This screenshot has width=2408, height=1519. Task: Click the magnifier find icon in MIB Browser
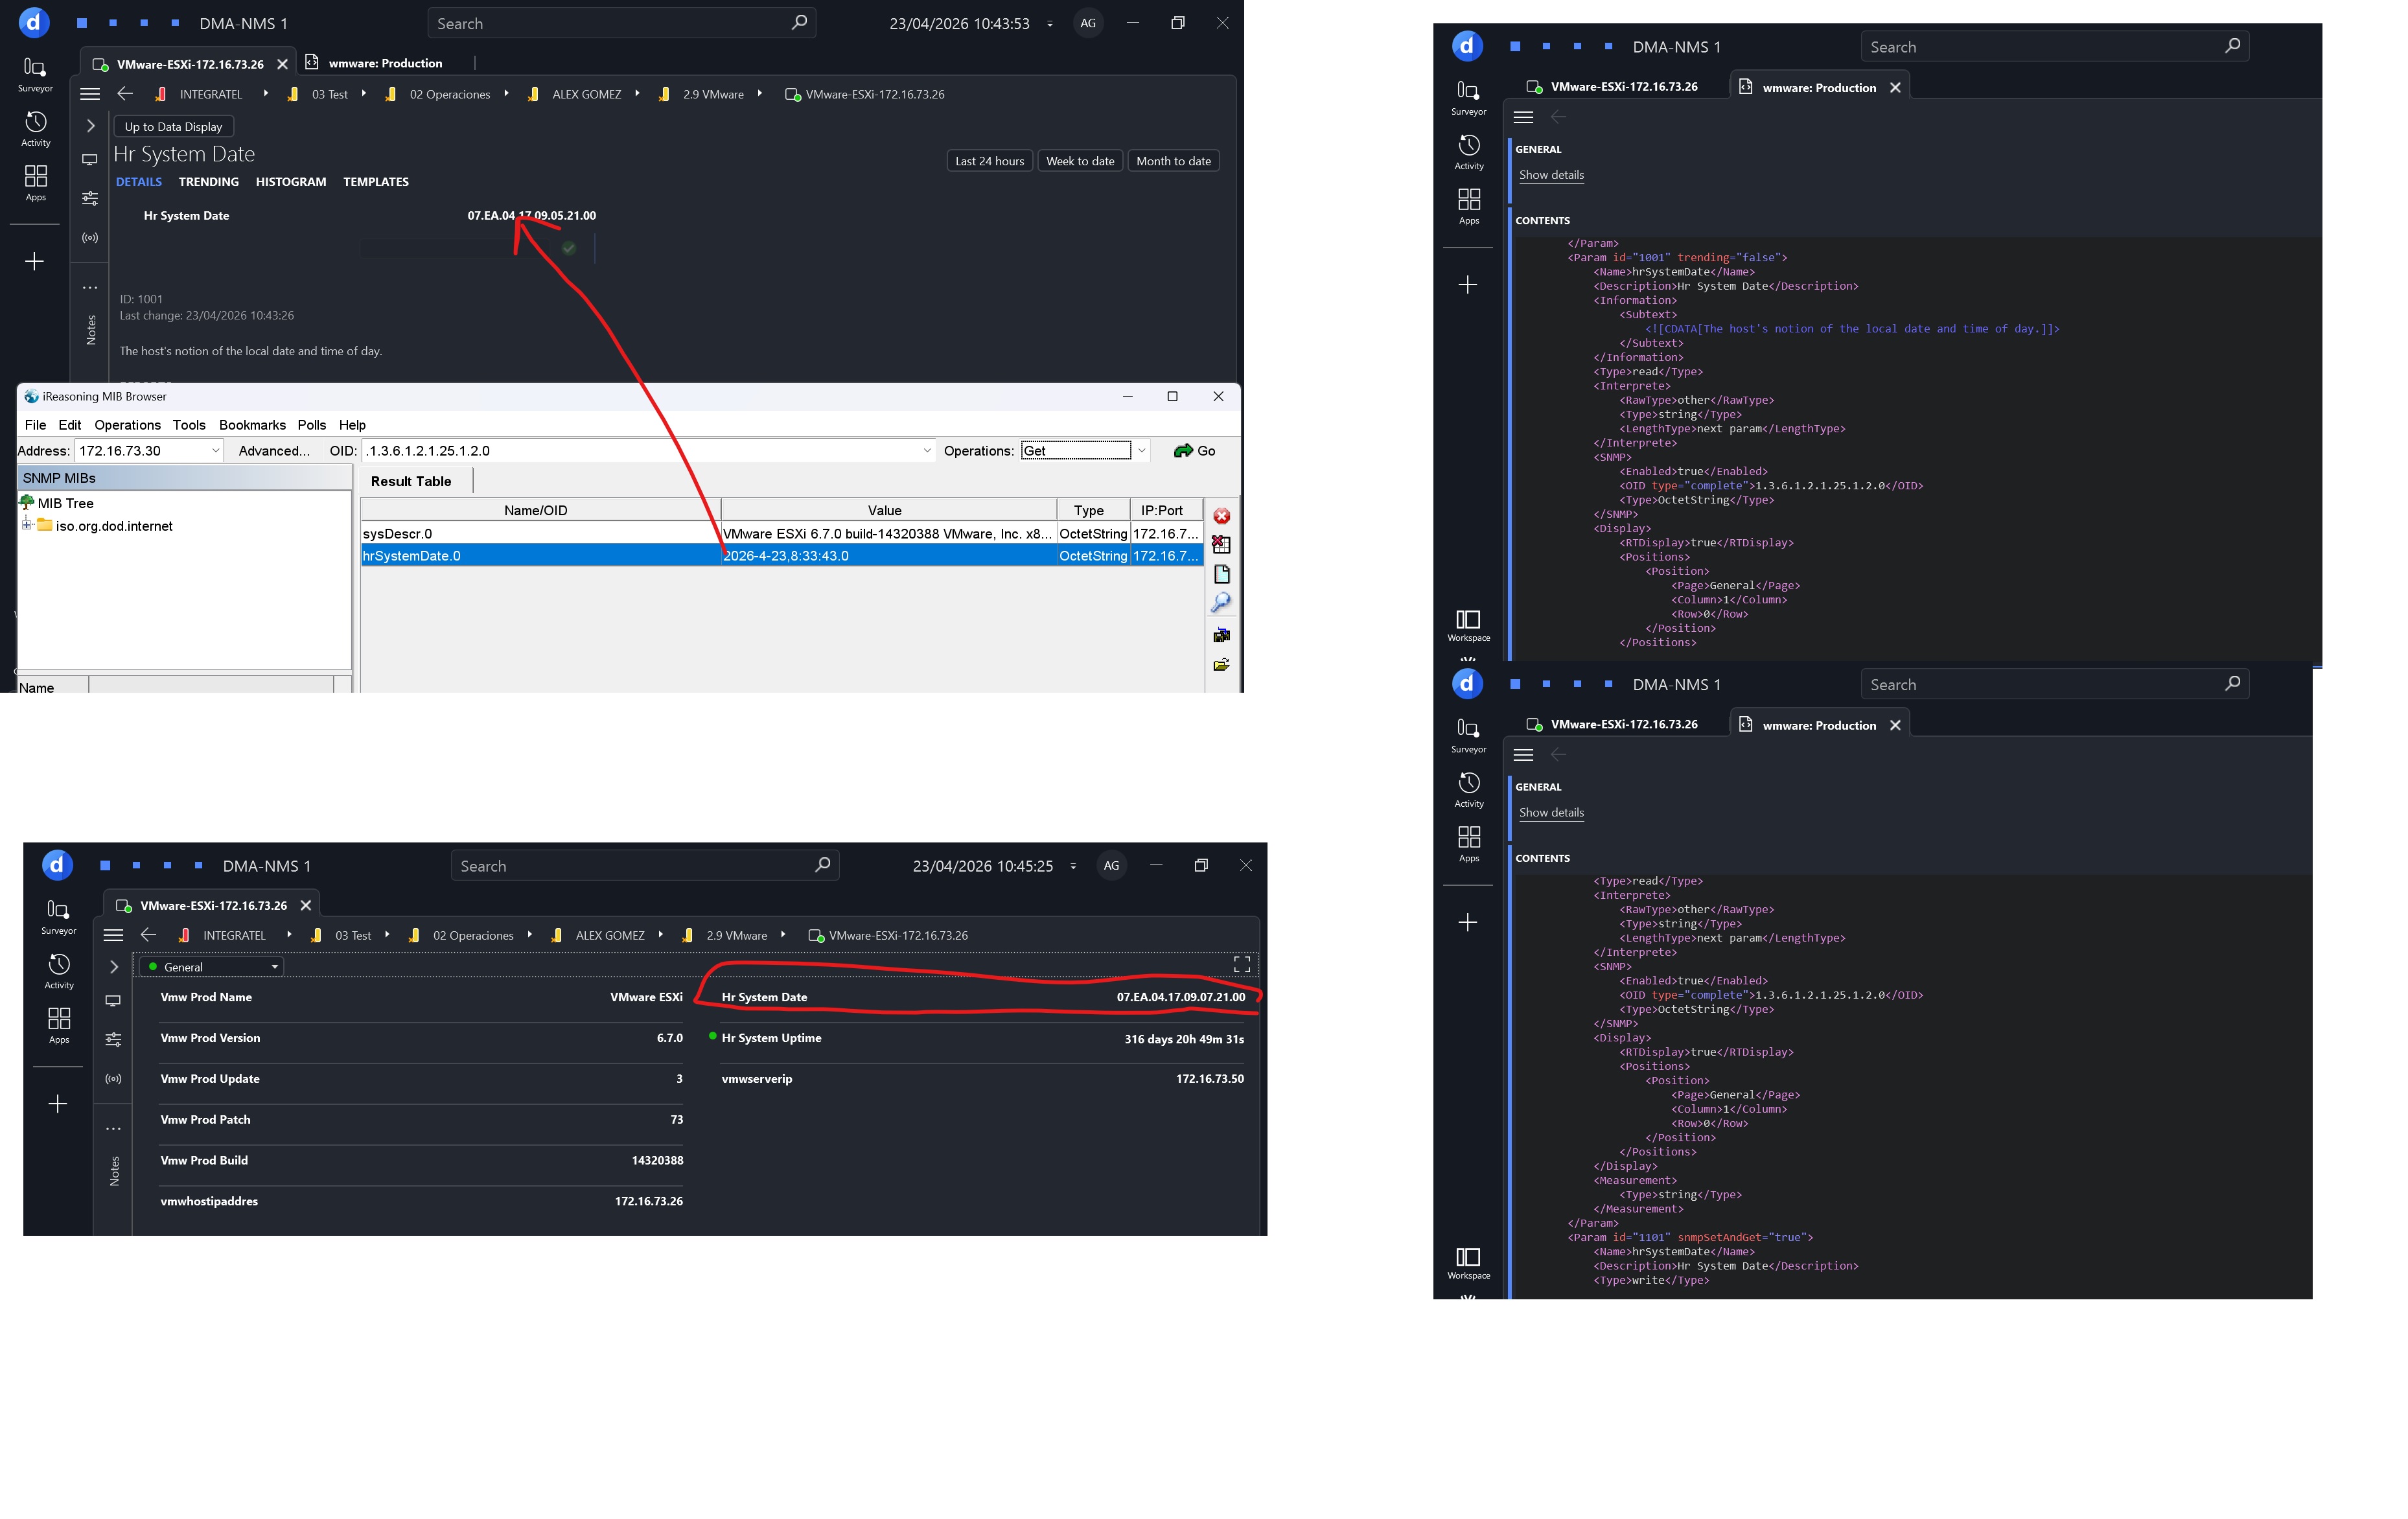[x=1221, y=603]
